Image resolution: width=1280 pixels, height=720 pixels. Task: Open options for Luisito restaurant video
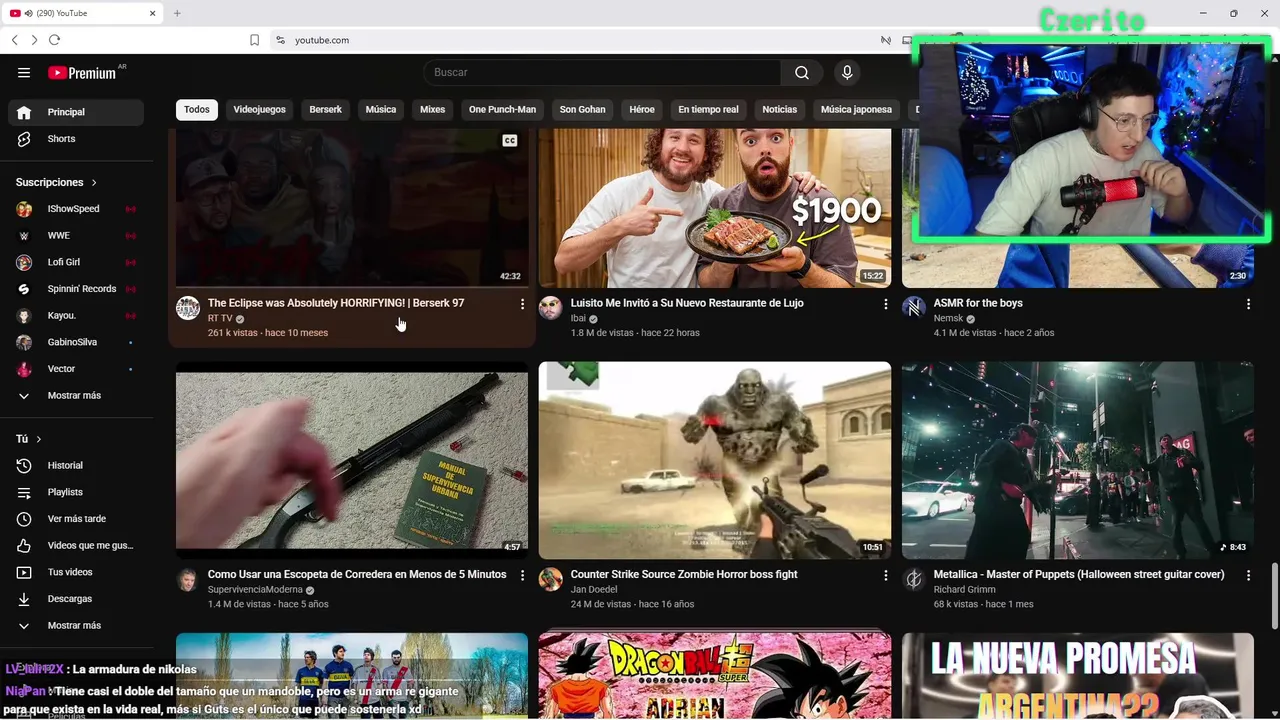885,304
